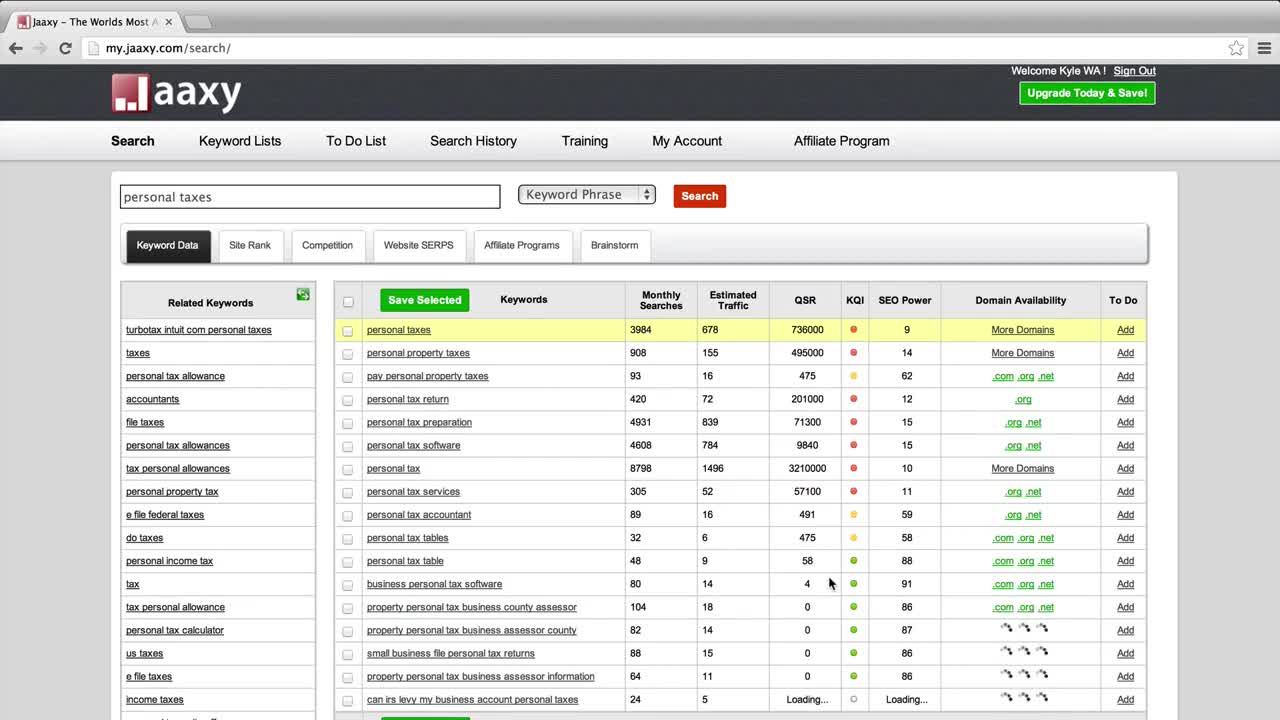Click SEO Power column header
The width and height of the screenshot is (1280, 720).
(905, 300)
